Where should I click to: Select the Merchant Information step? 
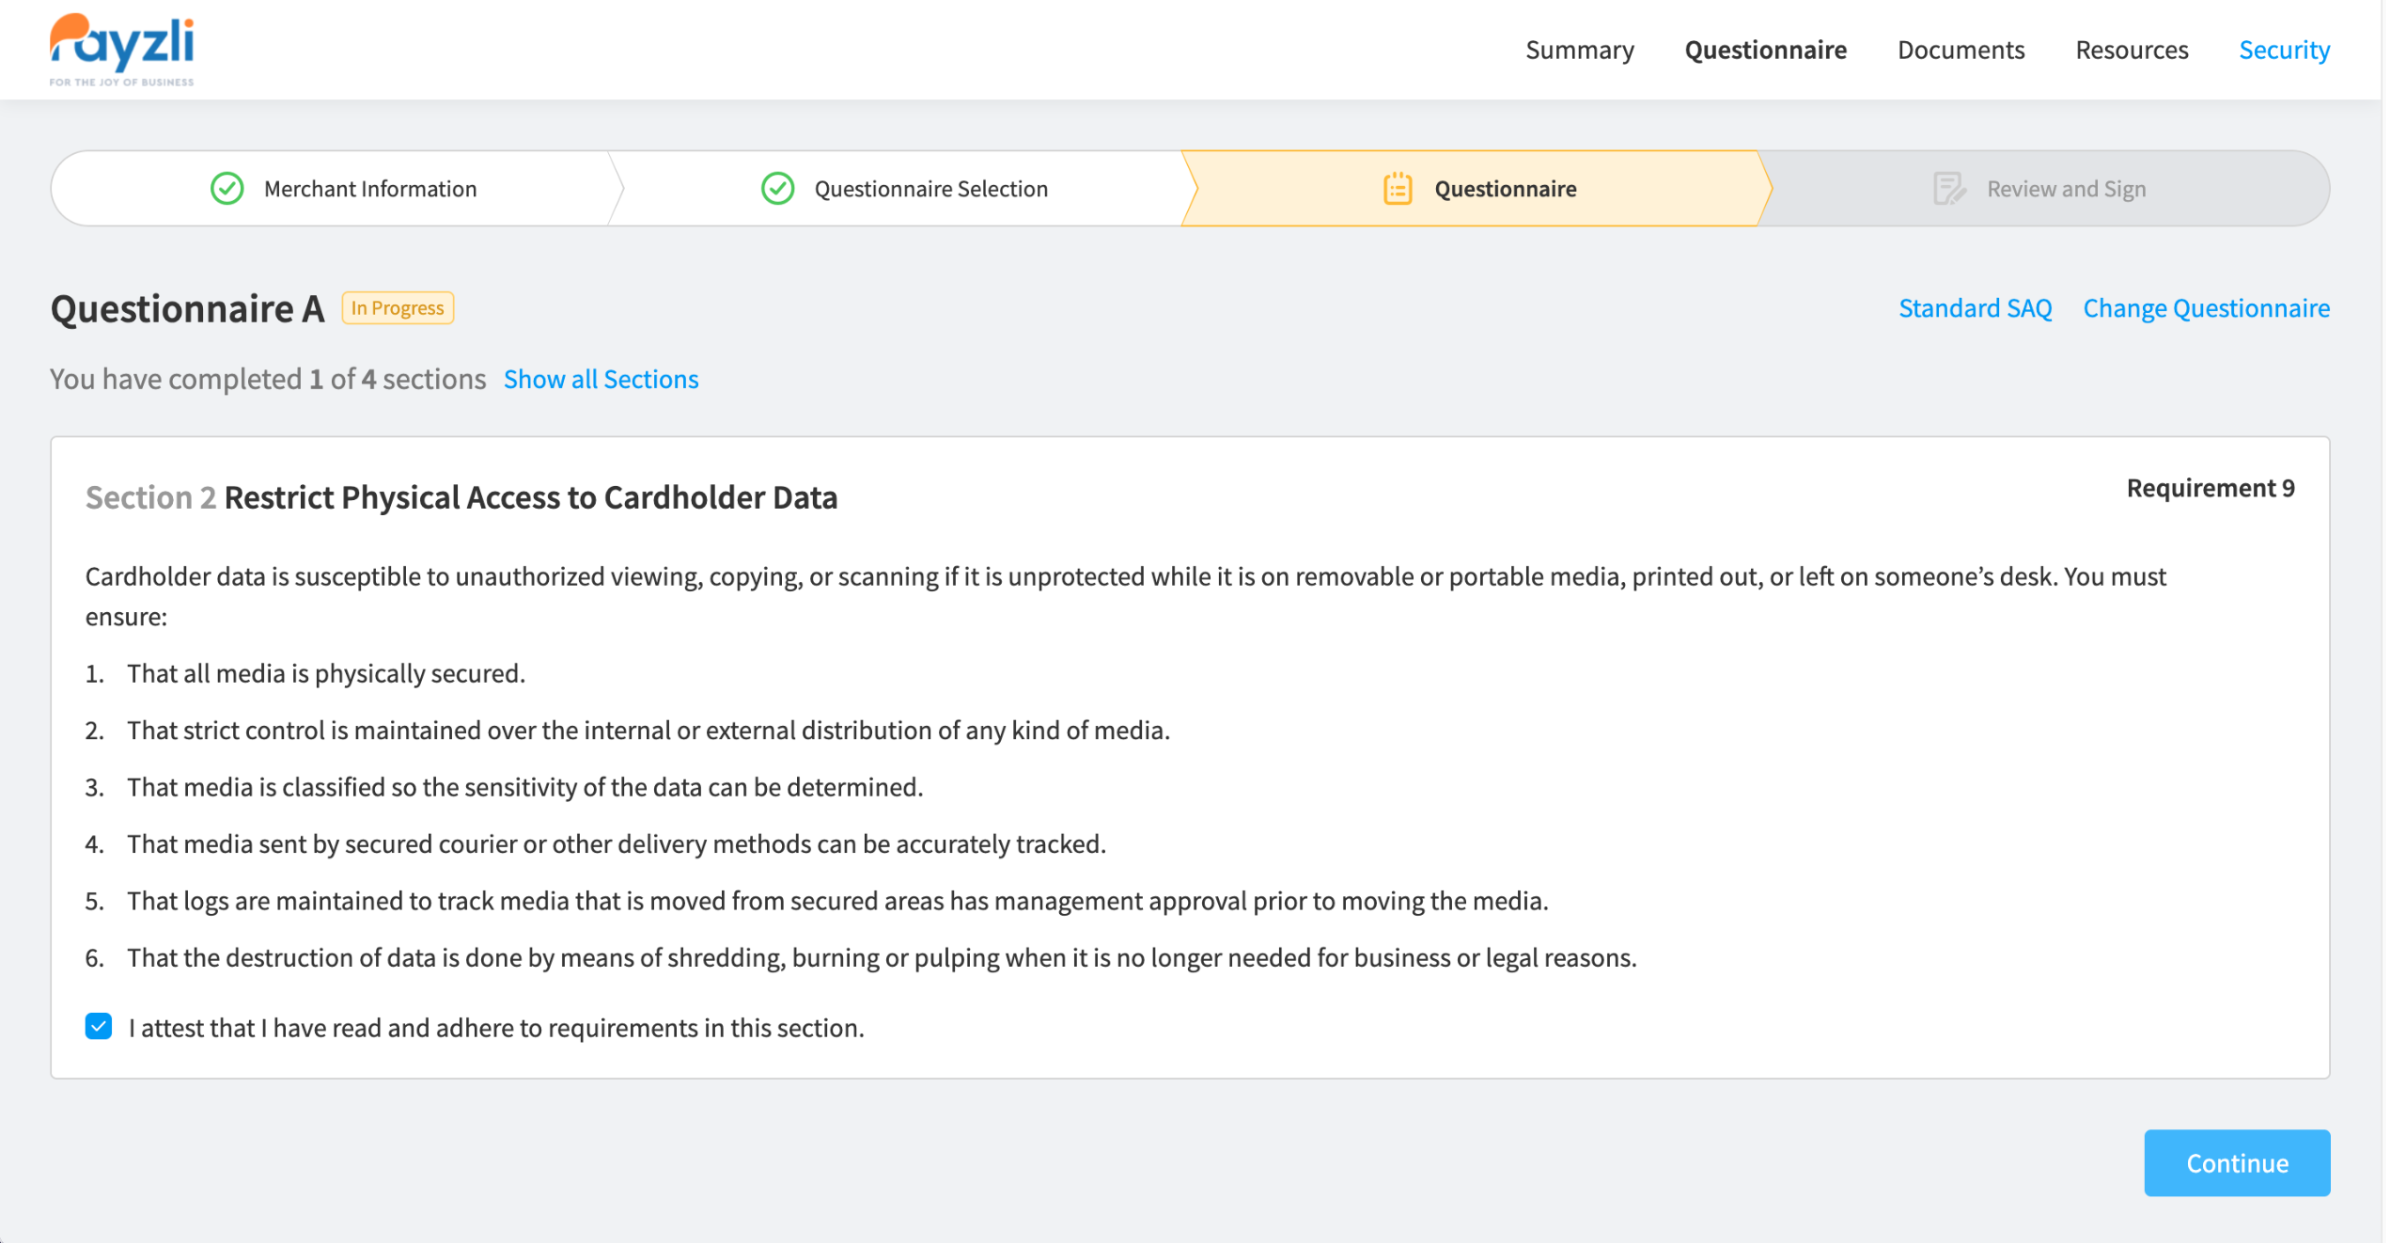(370, 189)
